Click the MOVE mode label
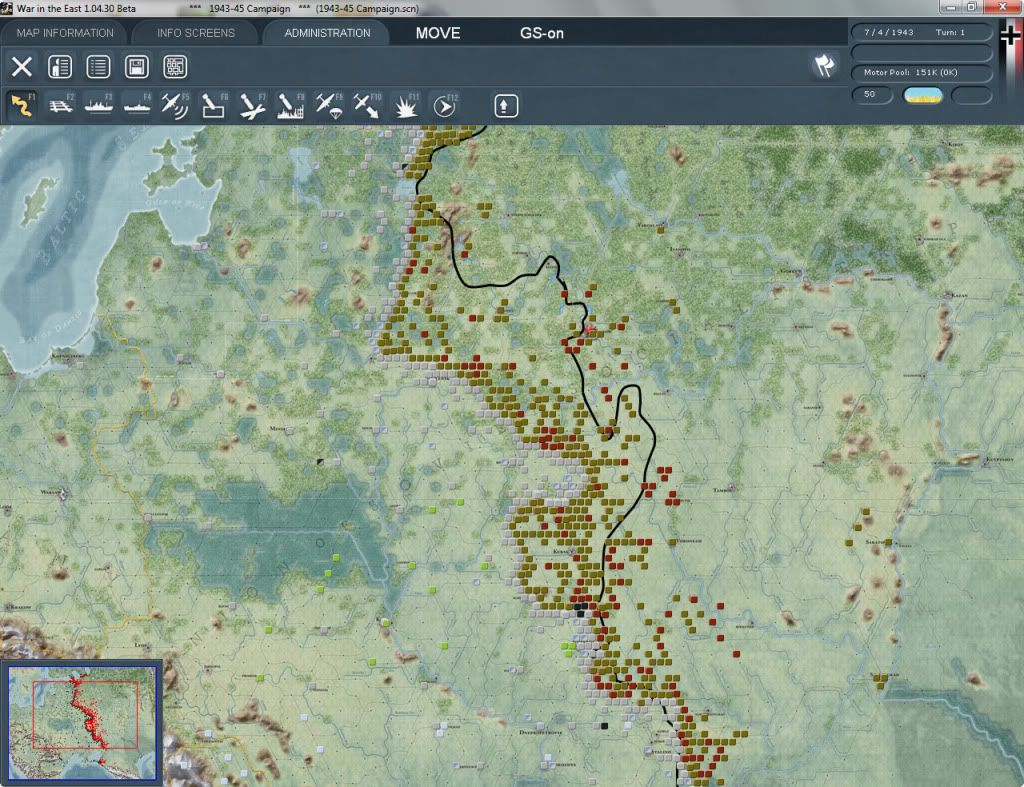1024x787 pixels. click(x=438, y=33)
